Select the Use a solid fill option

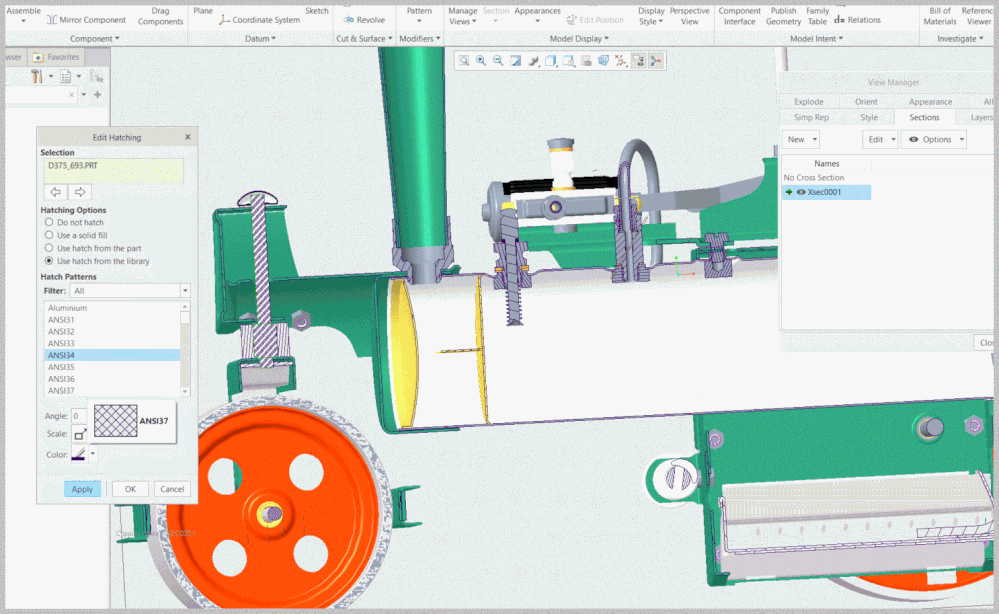pyautogui.click(x=49, y=235)
